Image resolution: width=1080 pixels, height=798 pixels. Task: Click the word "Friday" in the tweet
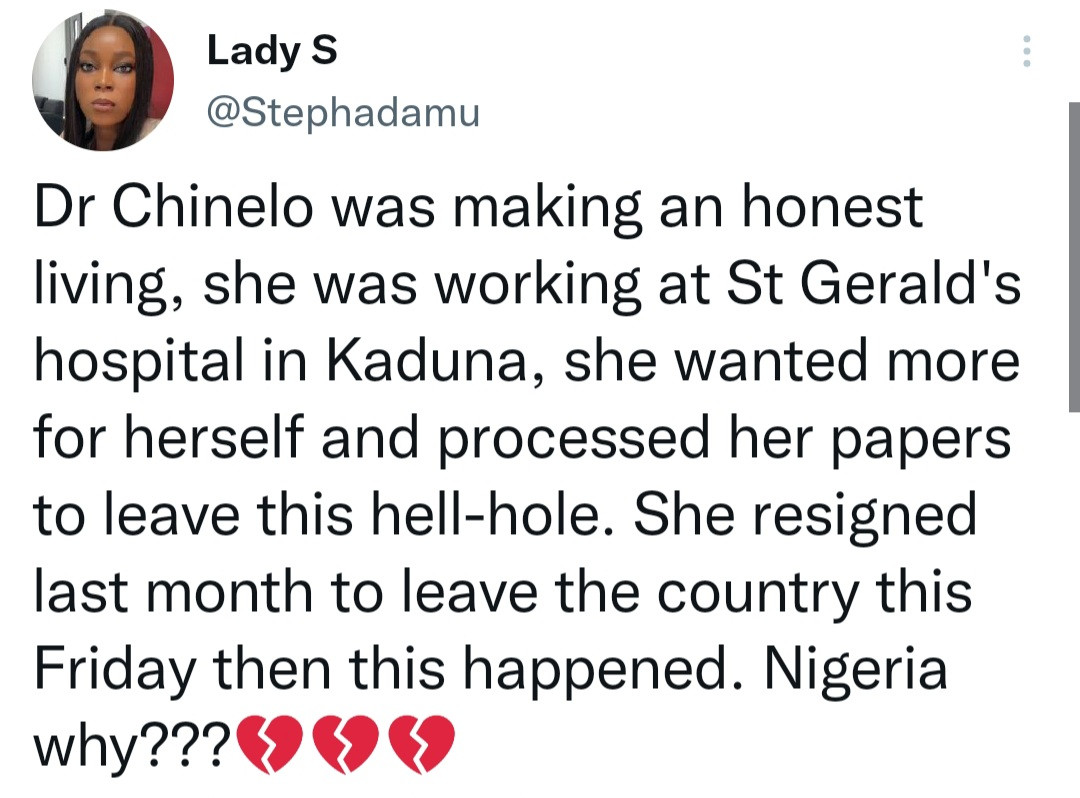(x=112, y=668)
